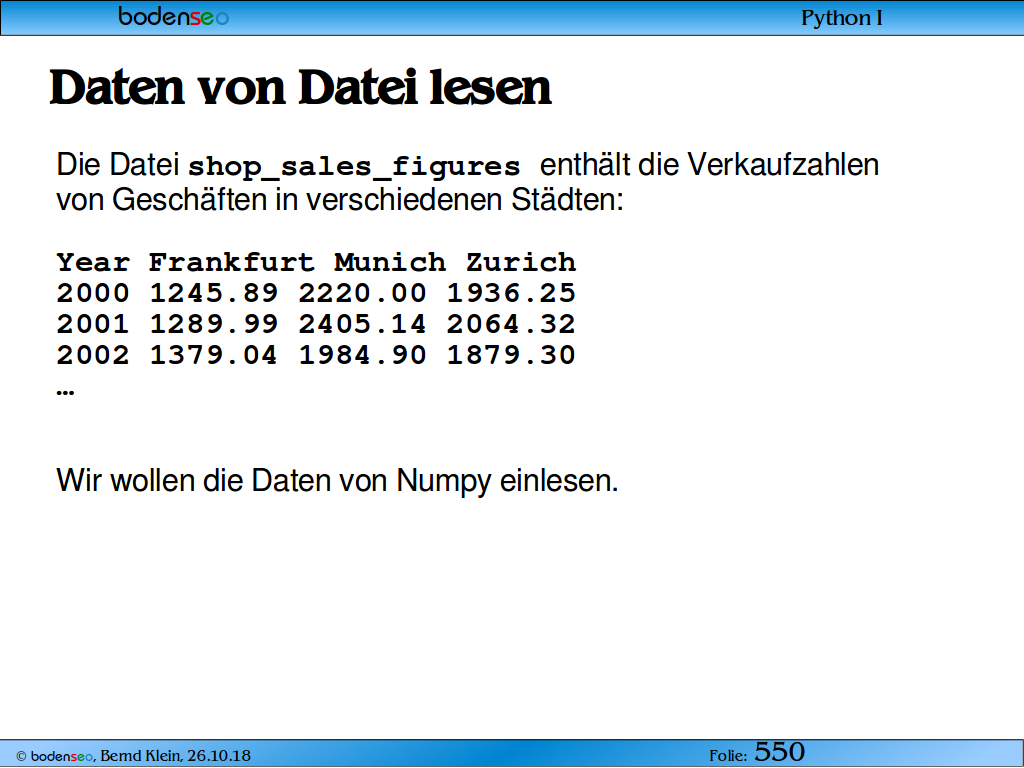Screen dimensions: 1024x768
Task: Click the year value '2001'
Action: pyautogui.click(x=93, y=325)
